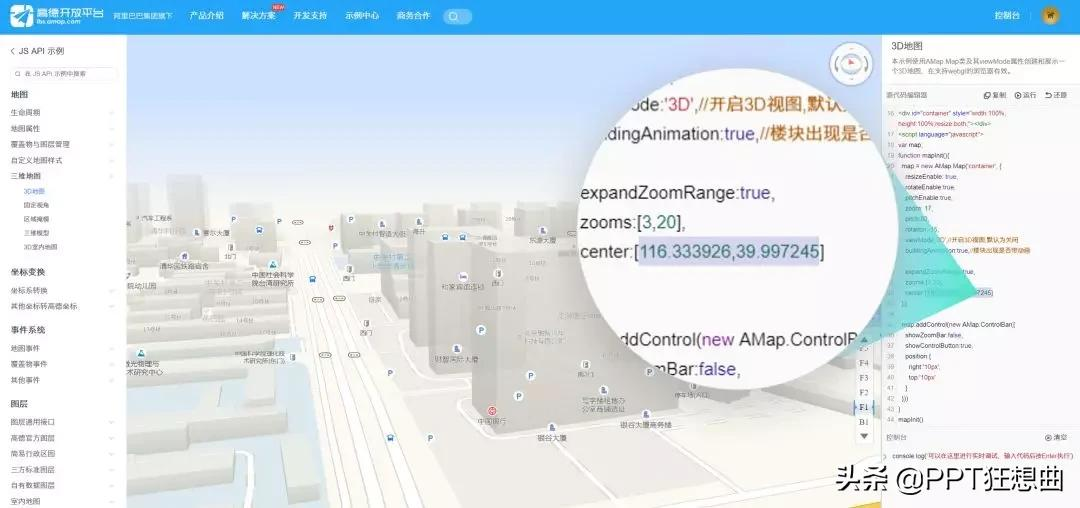
Task: Click the floor bar up arrow
Action: click(x=864, y=340)
